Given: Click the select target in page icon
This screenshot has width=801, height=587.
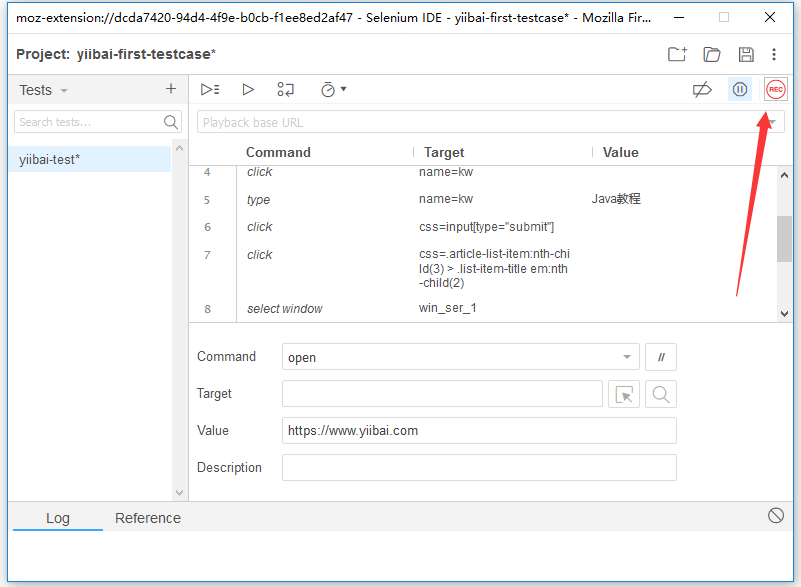Looking at the screenshot, I should [624, 394].
